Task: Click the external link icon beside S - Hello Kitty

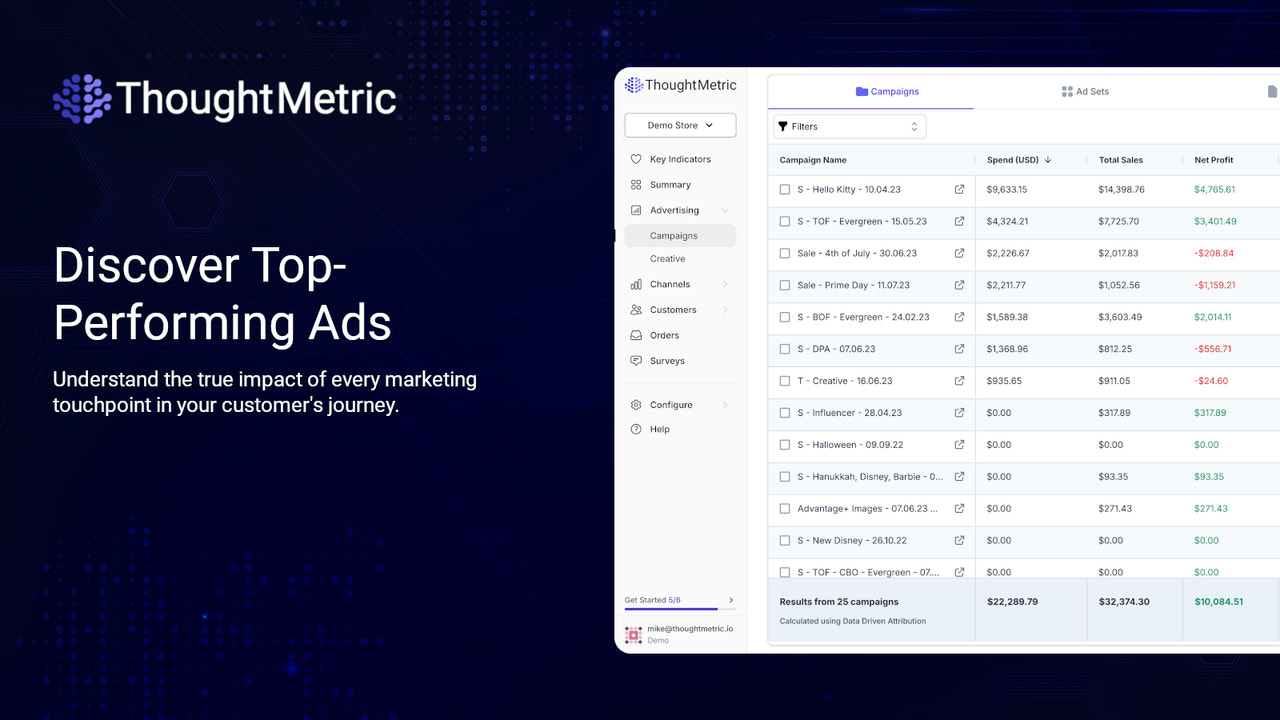Action: point(958,189)
